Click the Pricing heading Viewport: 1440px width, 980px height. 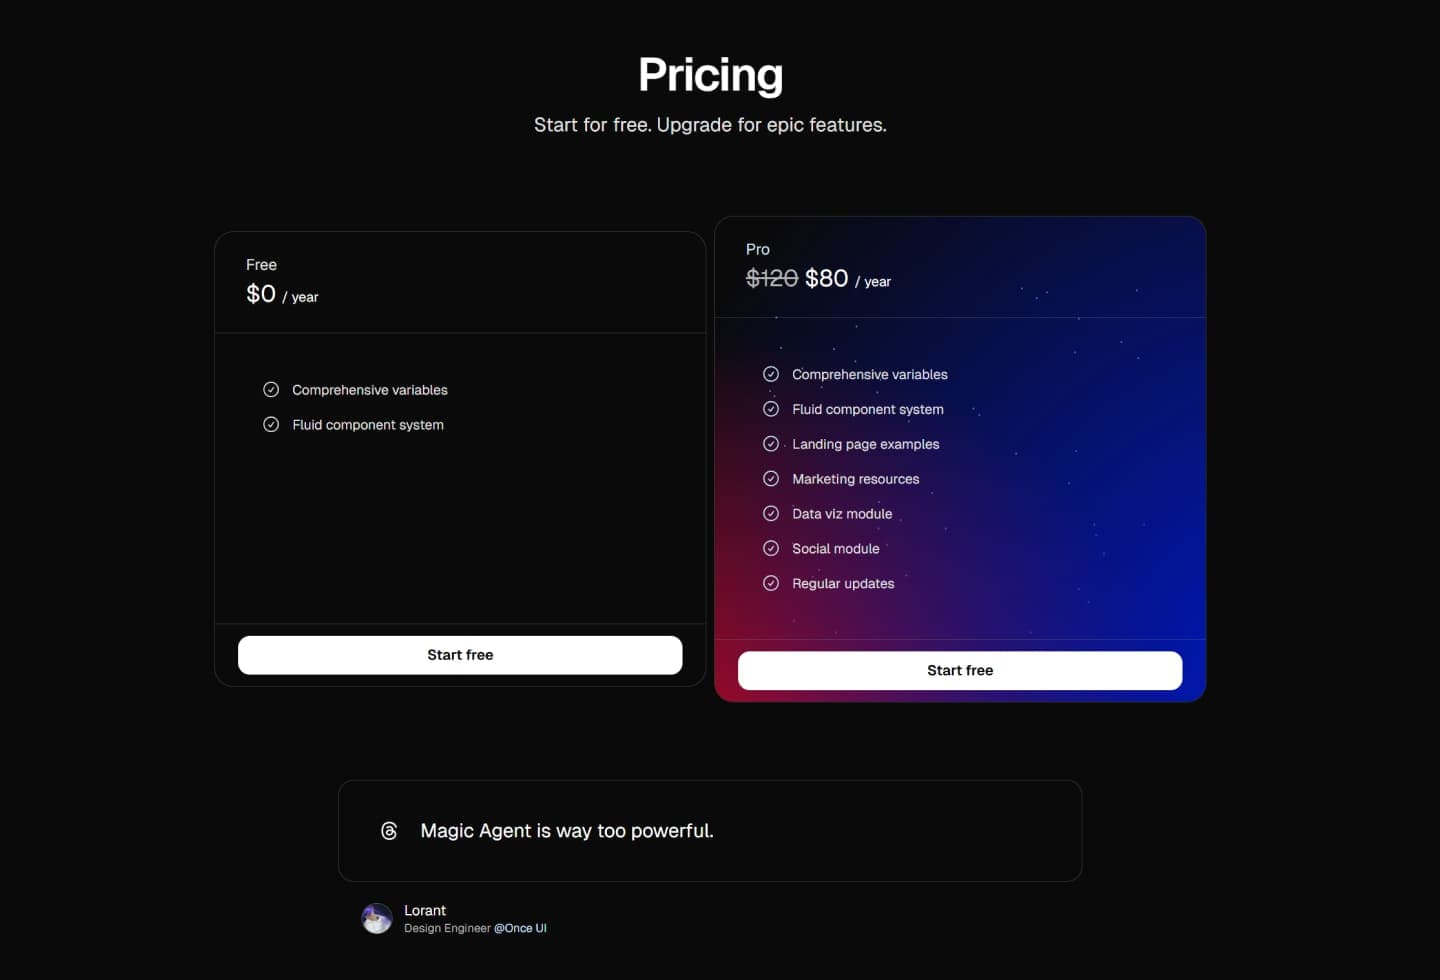[x=710, y=75]
